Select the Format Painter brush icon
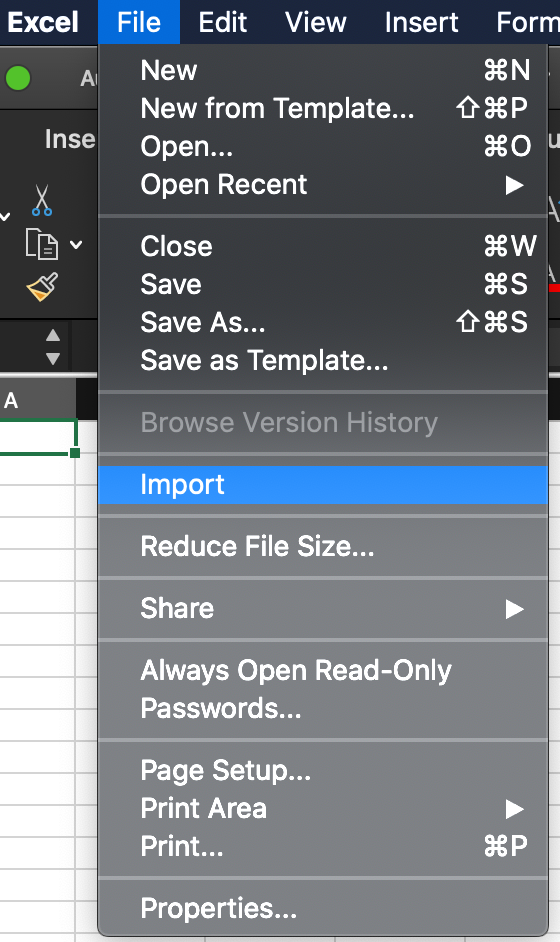The image size is (560, 942). point(42,287)
